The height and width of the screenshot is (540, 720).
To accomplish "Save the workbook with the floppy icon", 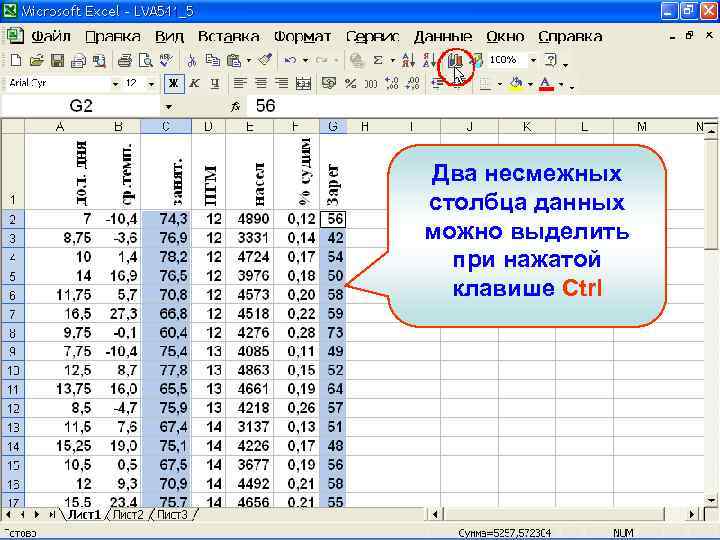I will click(57, 60).
